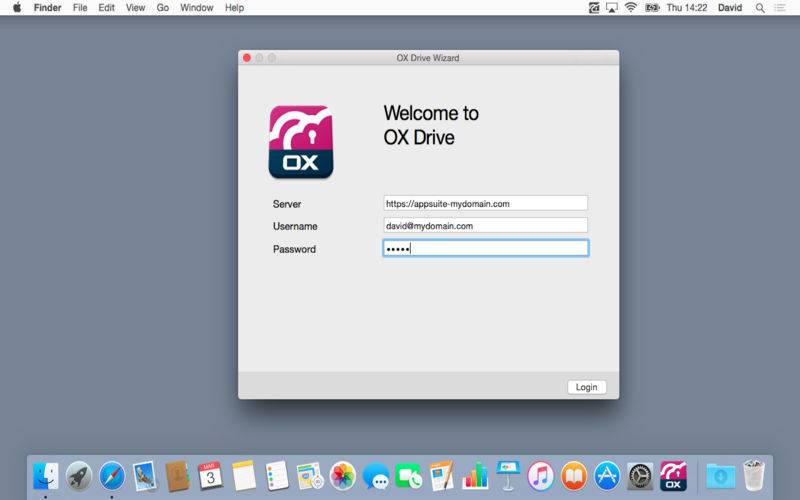
Task: Open Pages from the dock
Action: (441, 476)
